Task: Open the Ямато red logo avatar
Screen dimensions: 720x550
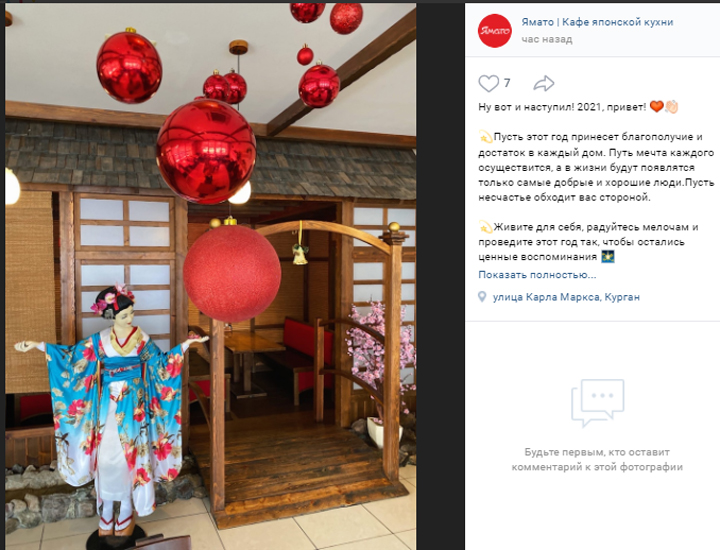Action: tap(495, 30)
